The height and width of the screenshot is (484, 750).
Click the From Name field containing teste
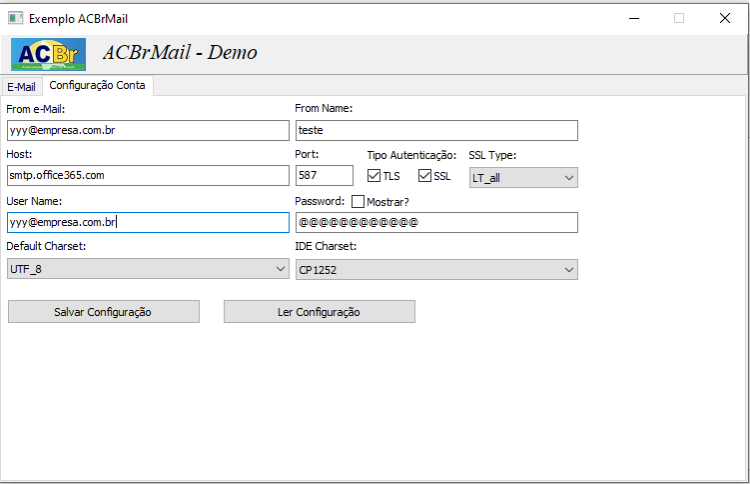pyautogui.click(x=437, y=131)
